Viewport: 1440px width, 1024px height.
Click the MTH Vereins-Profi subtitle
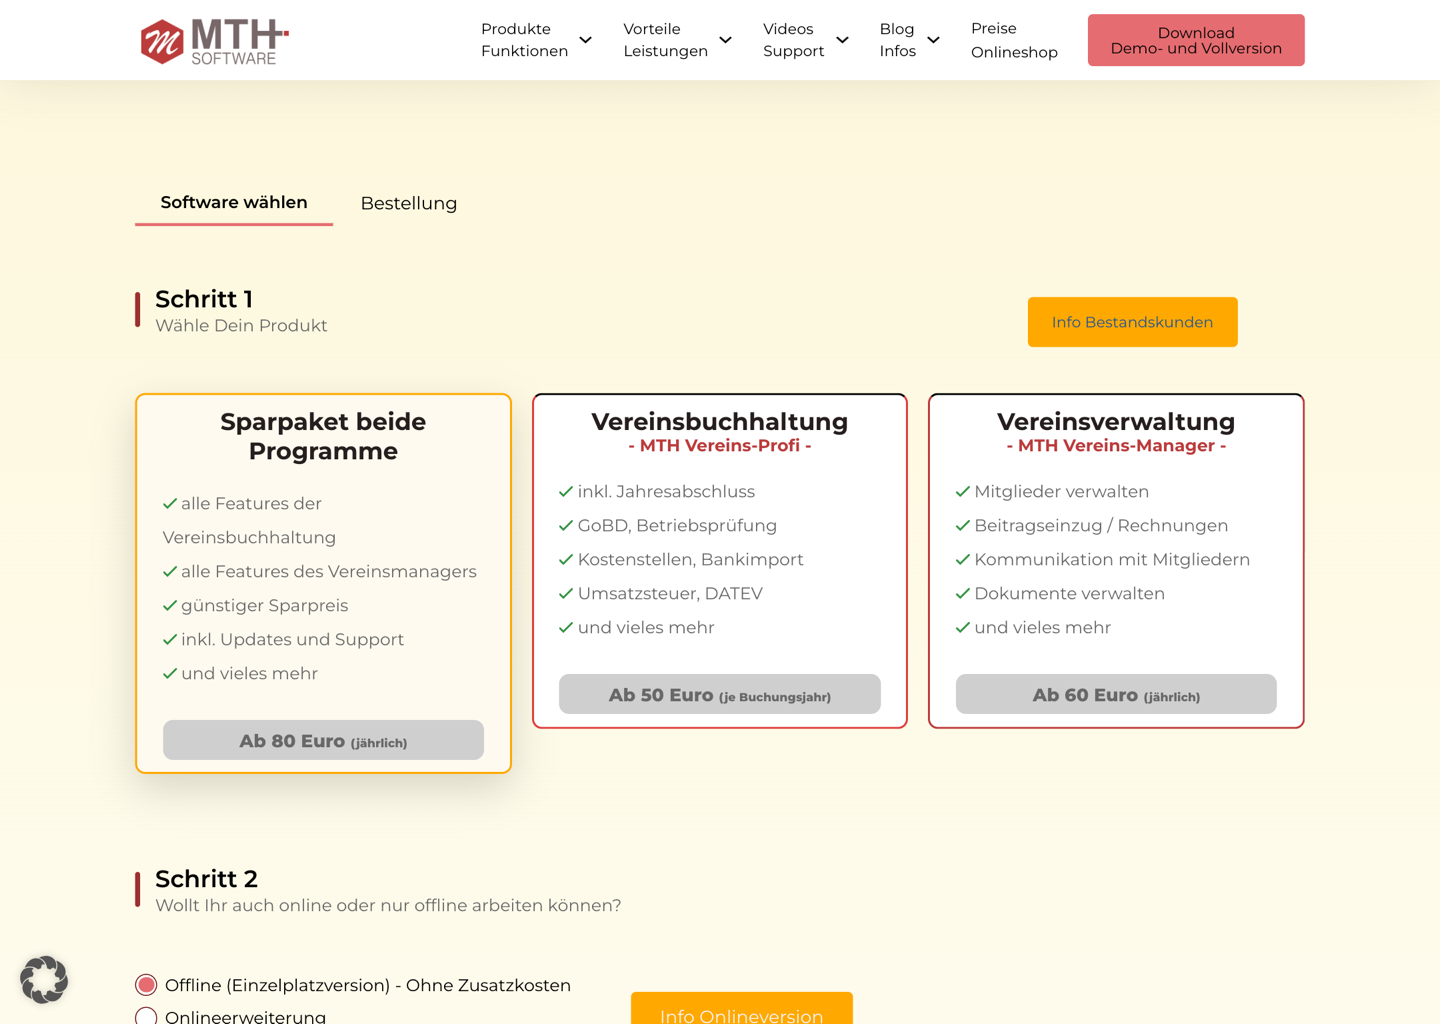(x=720, y=446)
